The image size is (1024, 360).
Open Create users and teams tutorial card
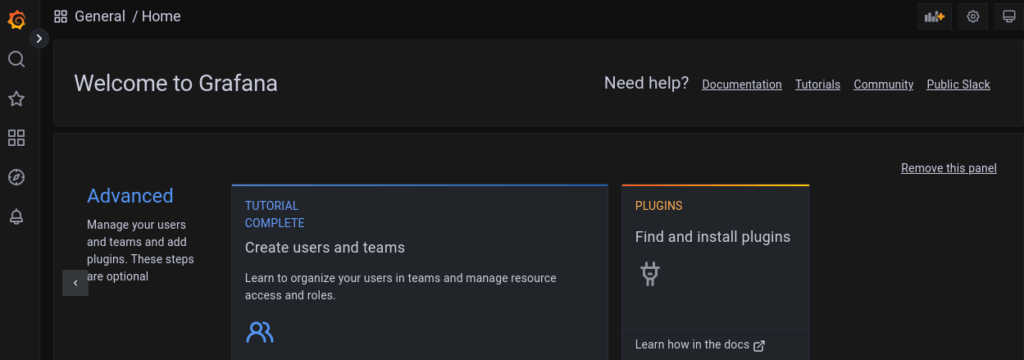click(419, 272)
